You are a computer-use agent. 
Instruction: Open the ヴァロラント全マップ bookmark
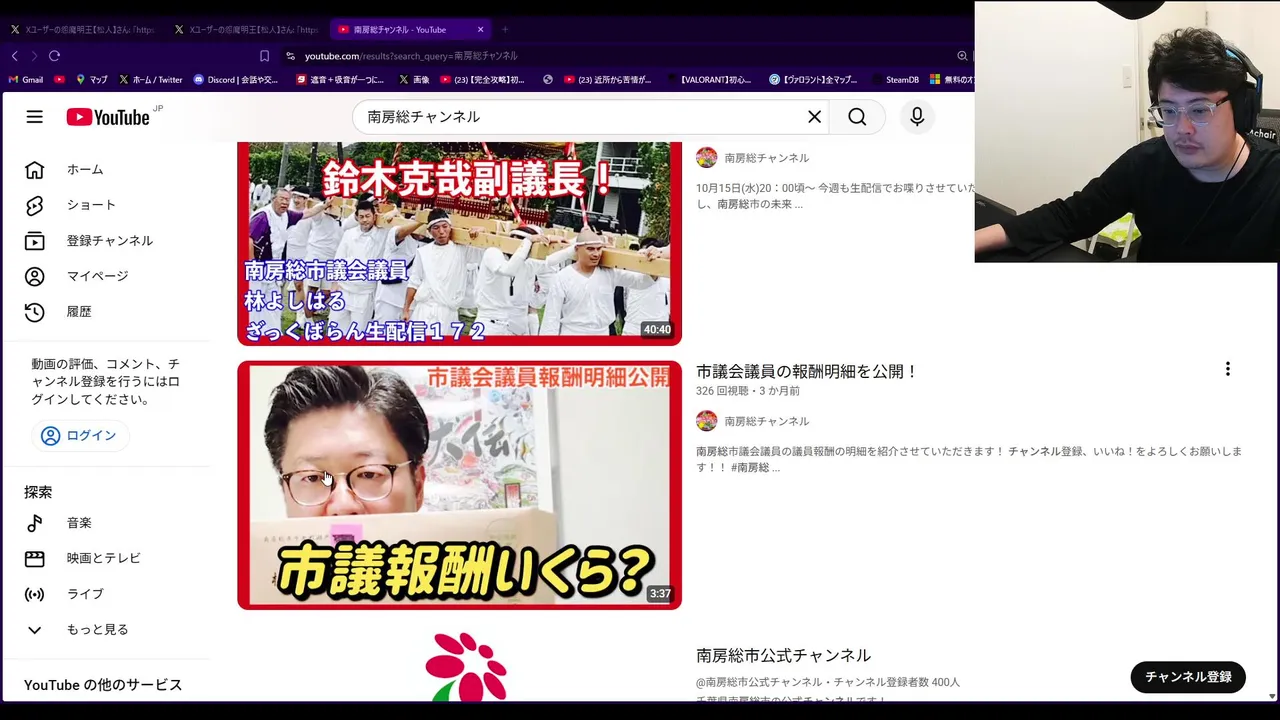coord(814,80)
